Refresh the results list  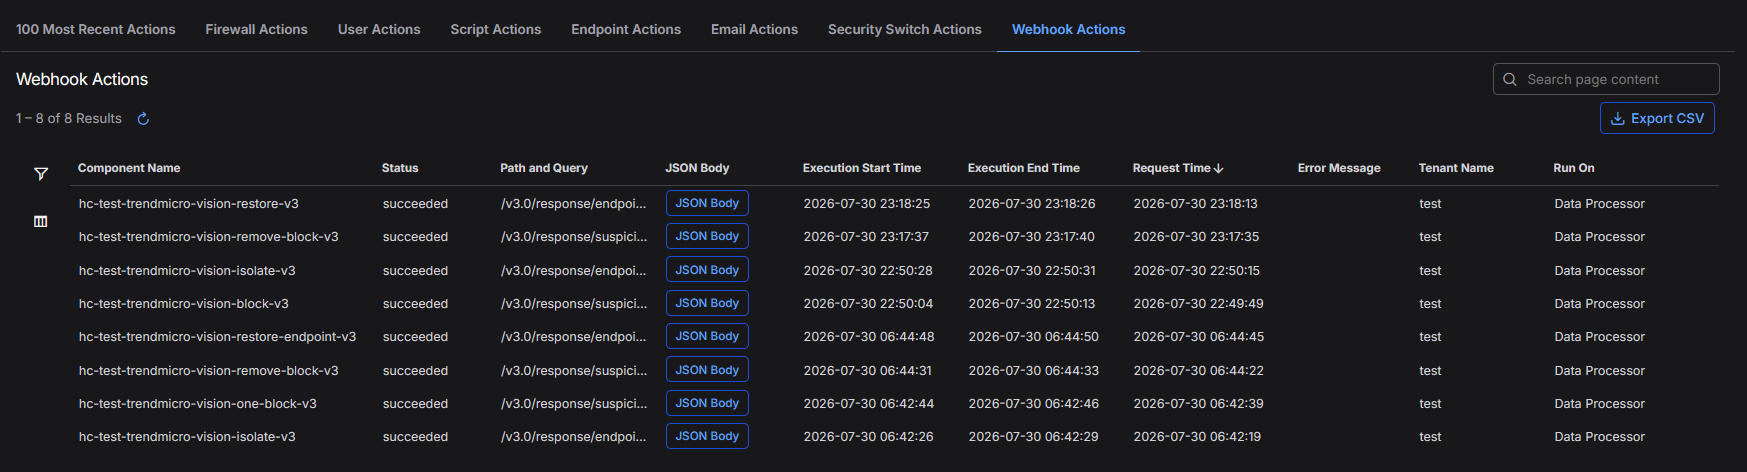tap(143, 119)
